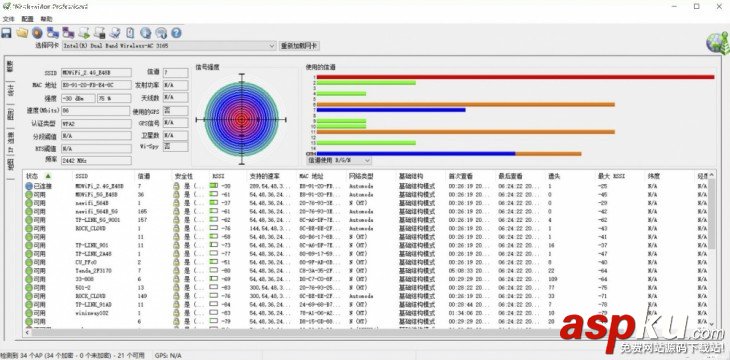The width and height of the screenshot is (730, 360).
Task: Click the lock icon in TP-LINK_5G_9001 row
Action: pos(176,219)
